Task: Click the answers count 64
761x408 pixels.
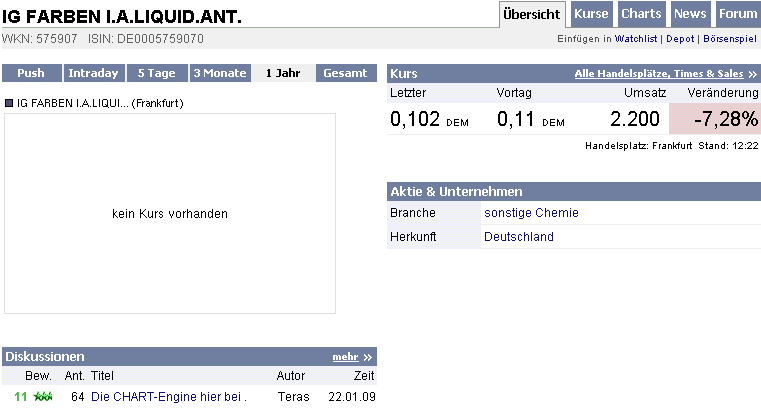Action: [x=78, y=397]
